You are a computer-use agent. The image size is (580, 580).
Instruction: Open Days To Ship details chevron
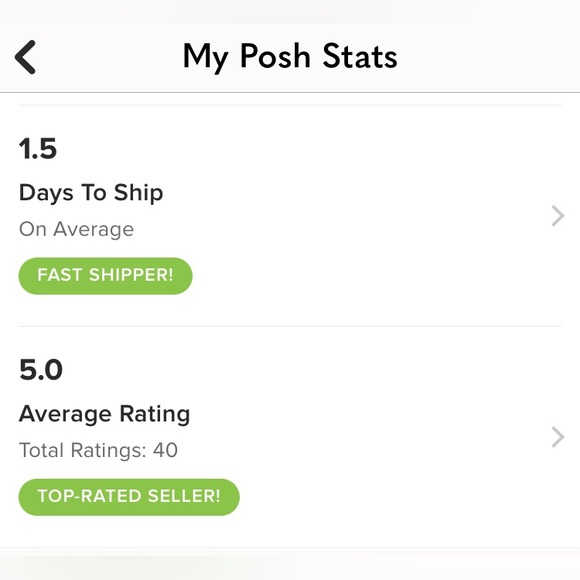click(x=558, y=216)
